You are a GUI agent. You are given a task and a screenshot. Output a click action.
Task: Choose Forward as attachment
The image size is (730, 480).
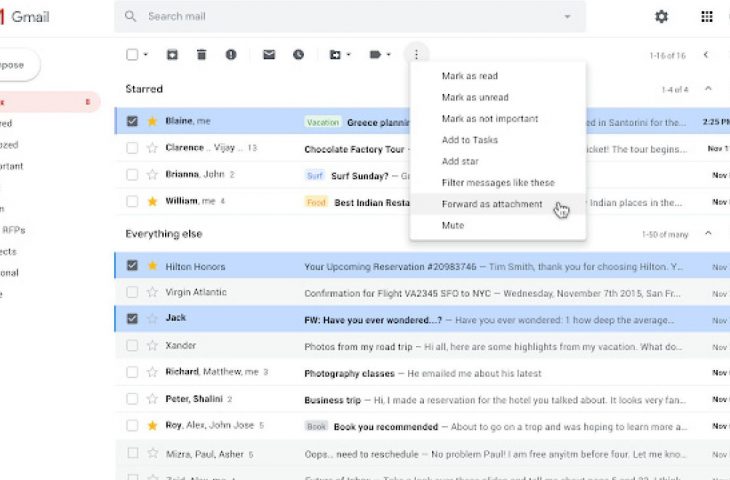coord(498,204)
